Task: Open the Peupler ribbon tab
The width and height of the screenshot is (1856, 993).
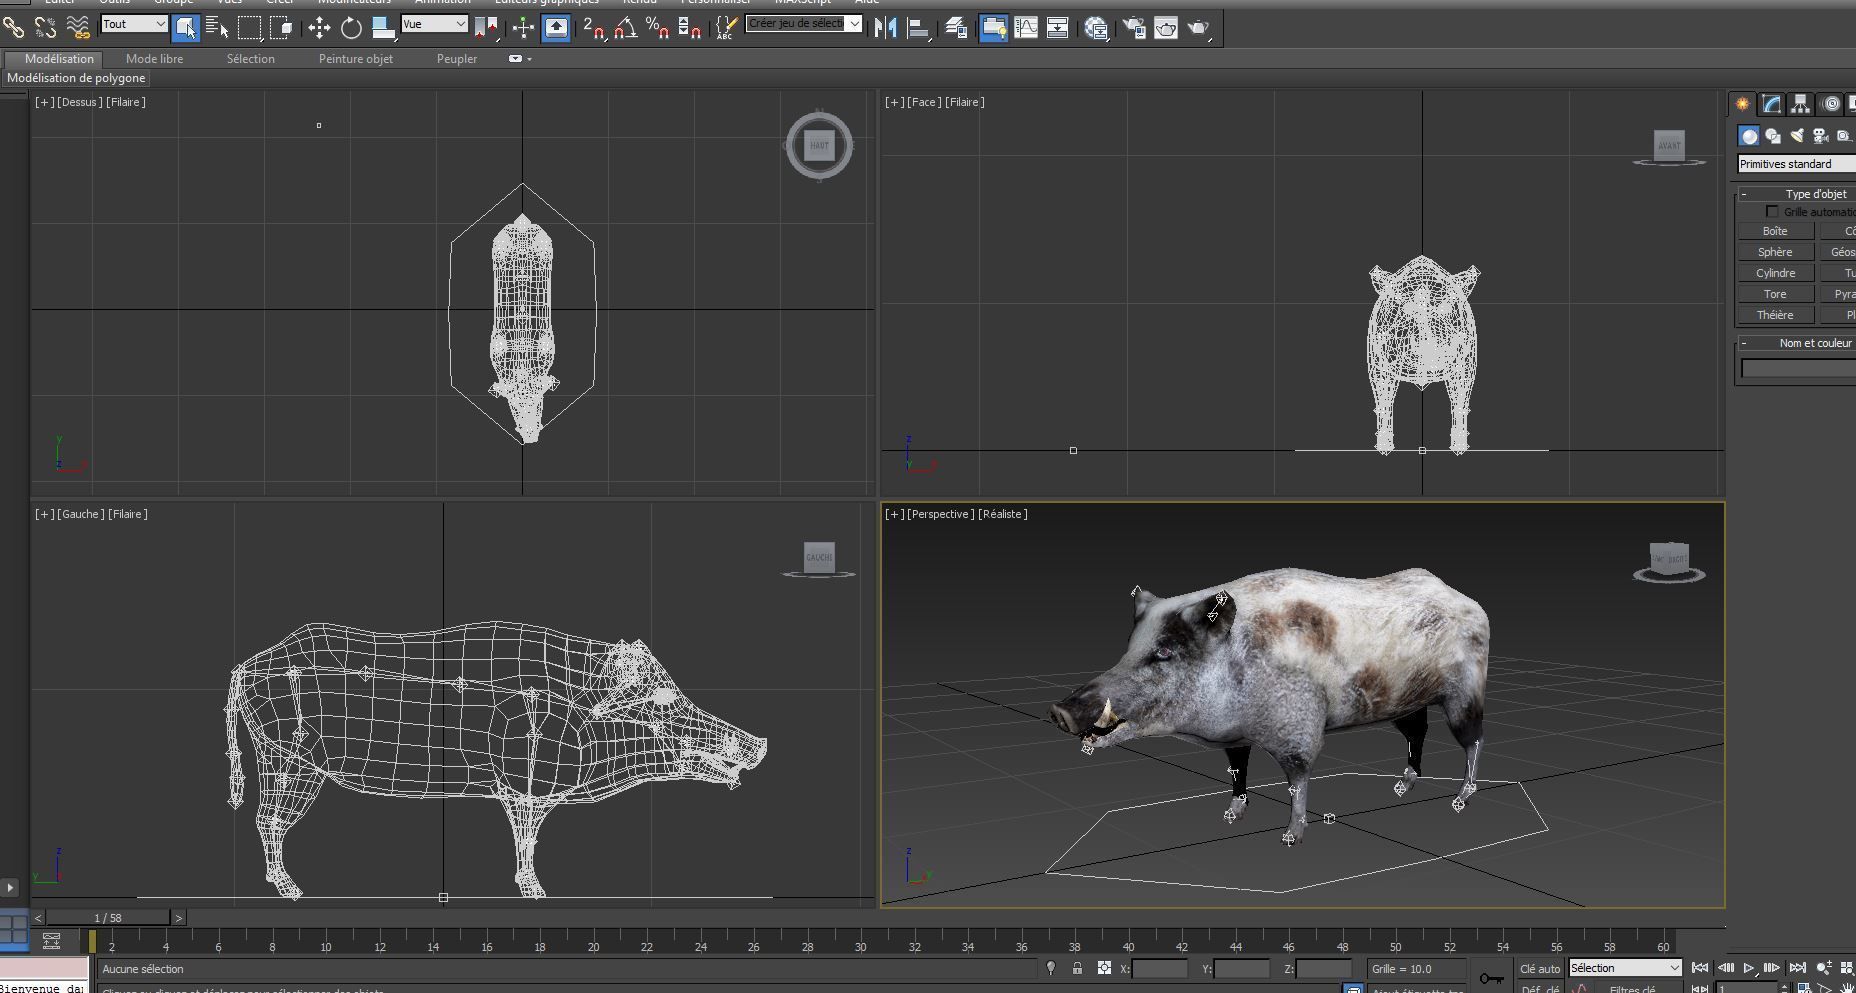Action: pos(457,59)
